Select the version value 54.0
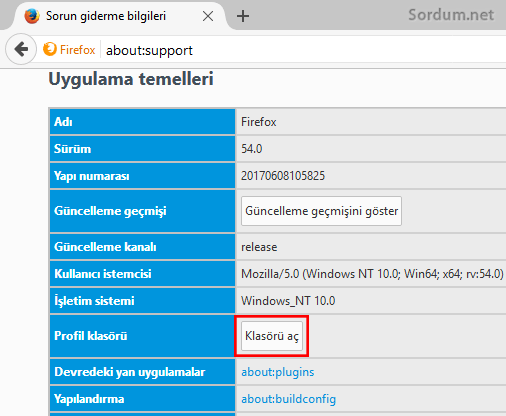Image resolution: width=506 pixels, height=416 pixels. click(x=252, y=149)
